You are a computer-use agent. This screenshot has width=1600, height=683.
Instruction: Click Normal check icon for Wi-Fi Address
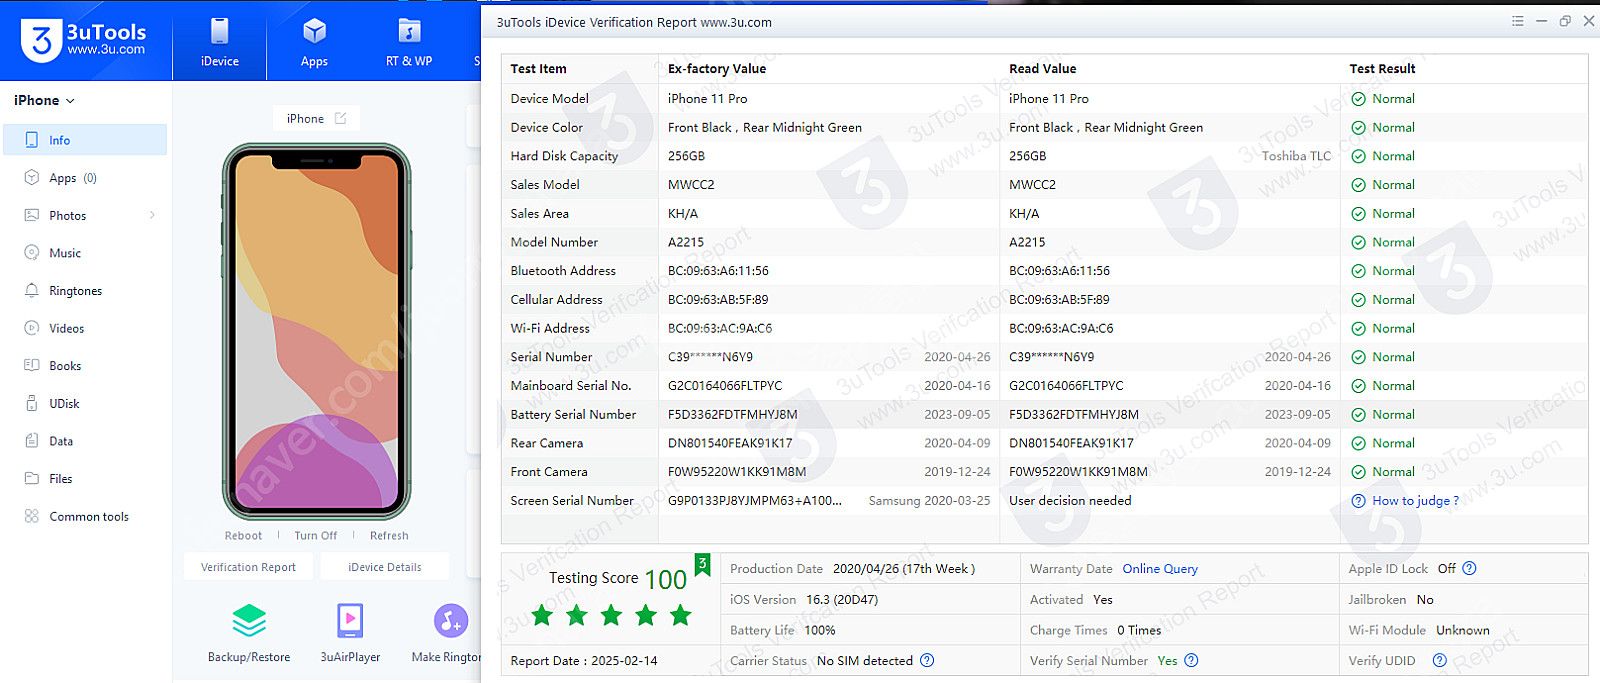coord(1358,329)
